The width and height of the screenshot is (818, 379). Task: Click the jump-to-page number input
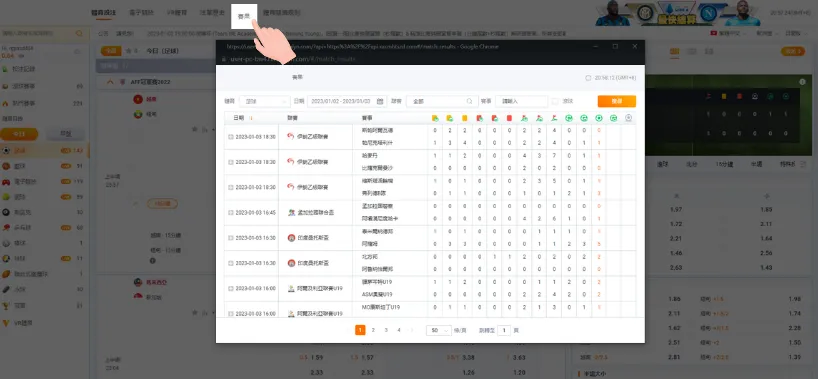point(503,330)
